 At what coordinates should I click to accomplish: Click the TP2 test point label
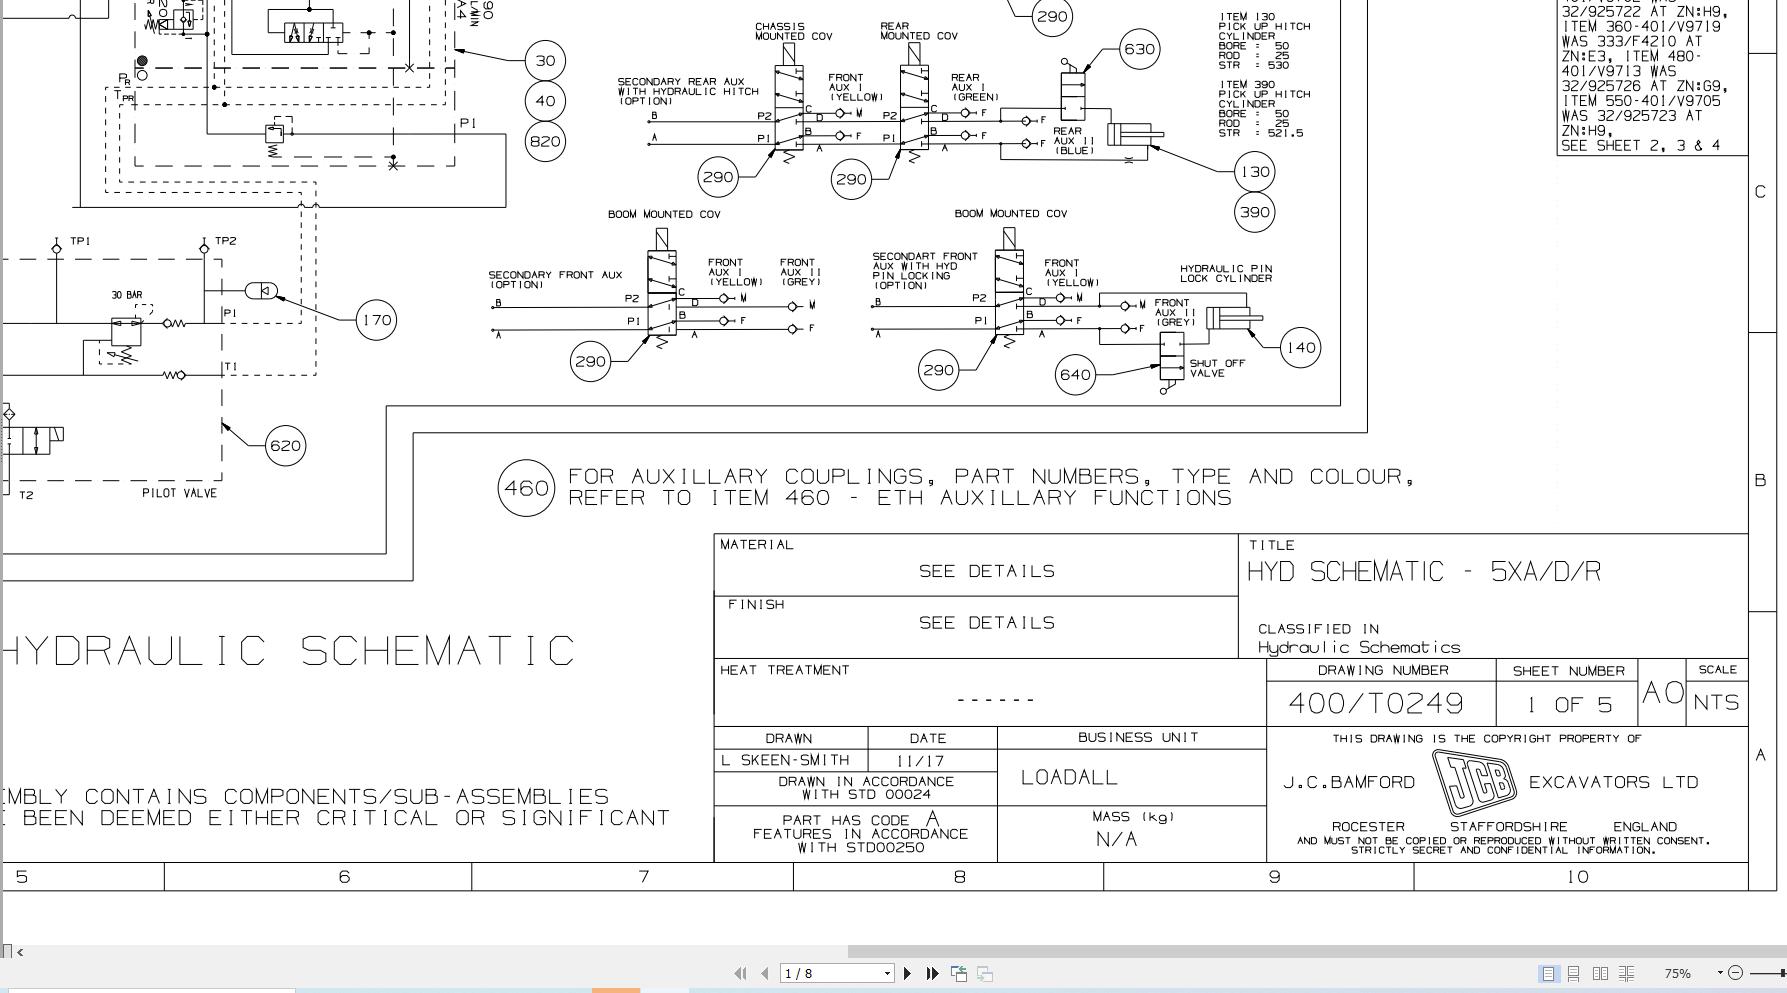pyautogui.click(x=225, y=241)
